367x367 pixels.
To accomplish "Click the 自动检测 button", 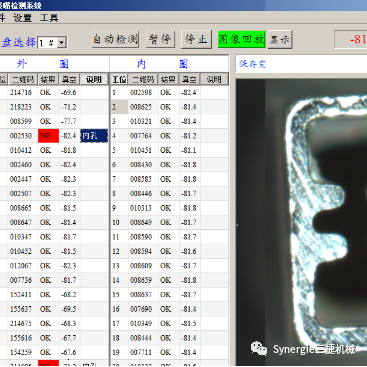I will 115,39.
